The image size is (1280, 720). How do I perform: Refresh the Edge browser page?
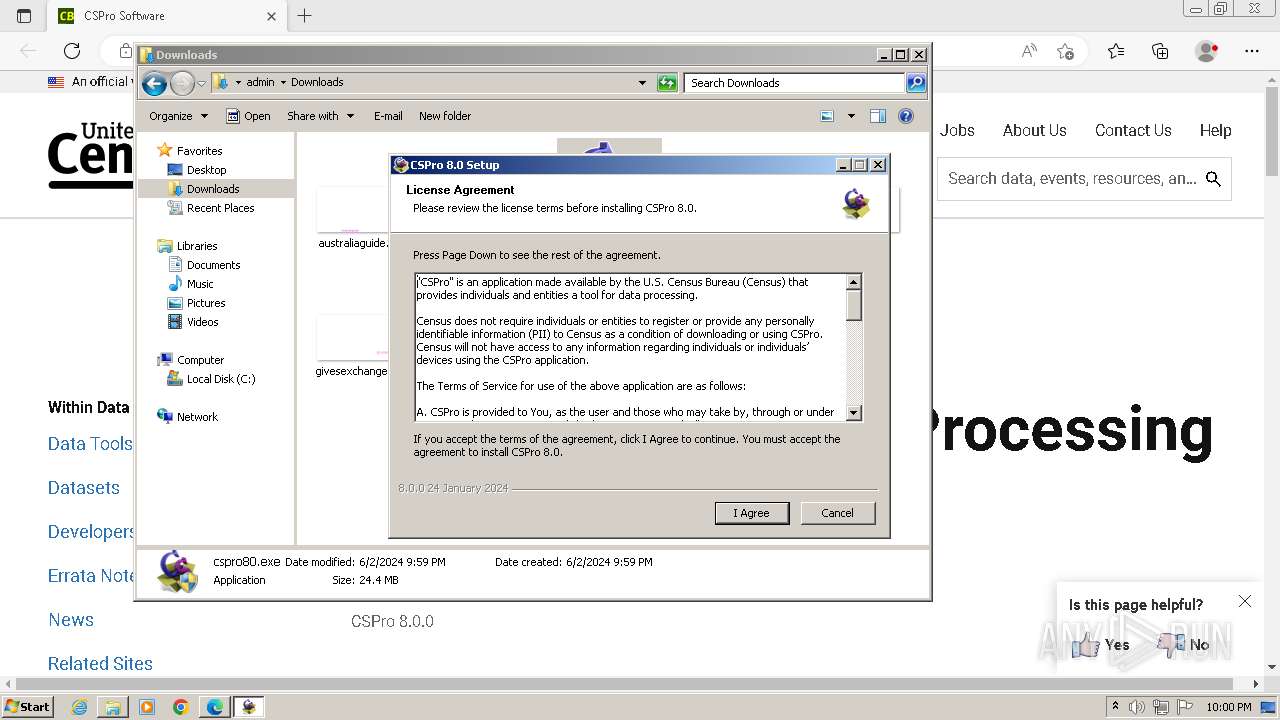(72, 51)
